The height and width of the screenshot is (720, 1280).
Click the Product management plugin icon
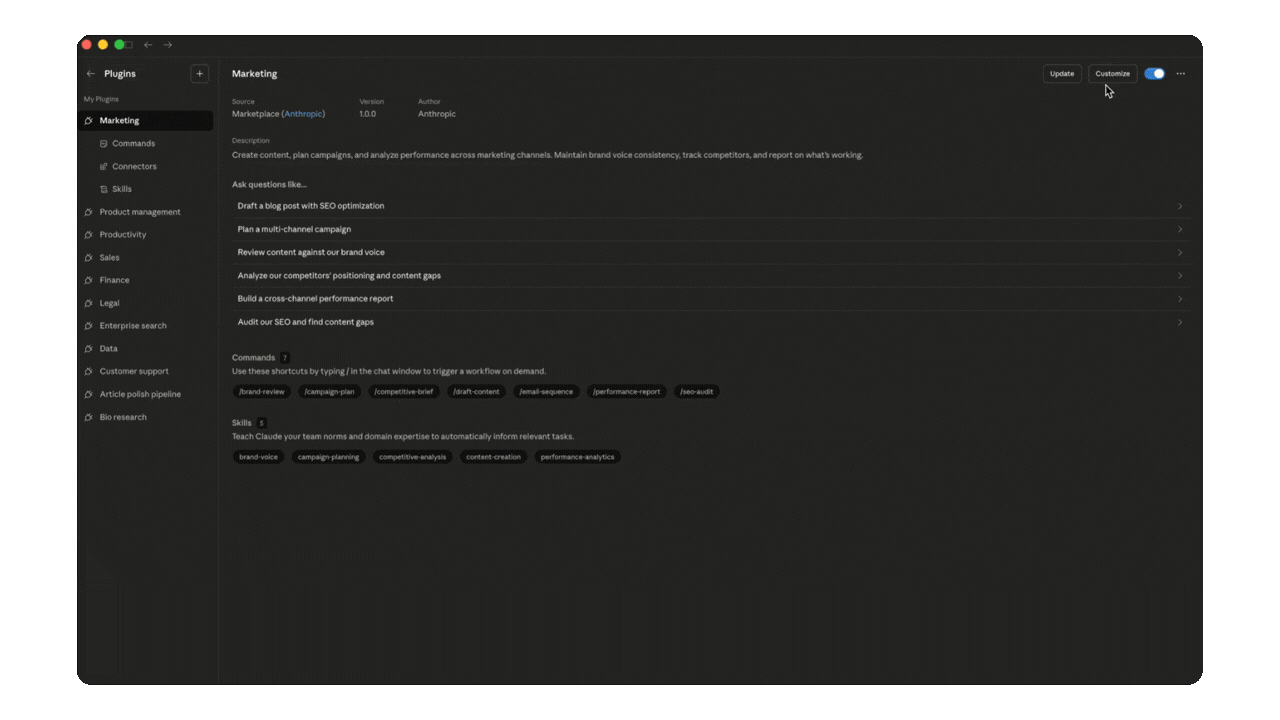[89, 211]
